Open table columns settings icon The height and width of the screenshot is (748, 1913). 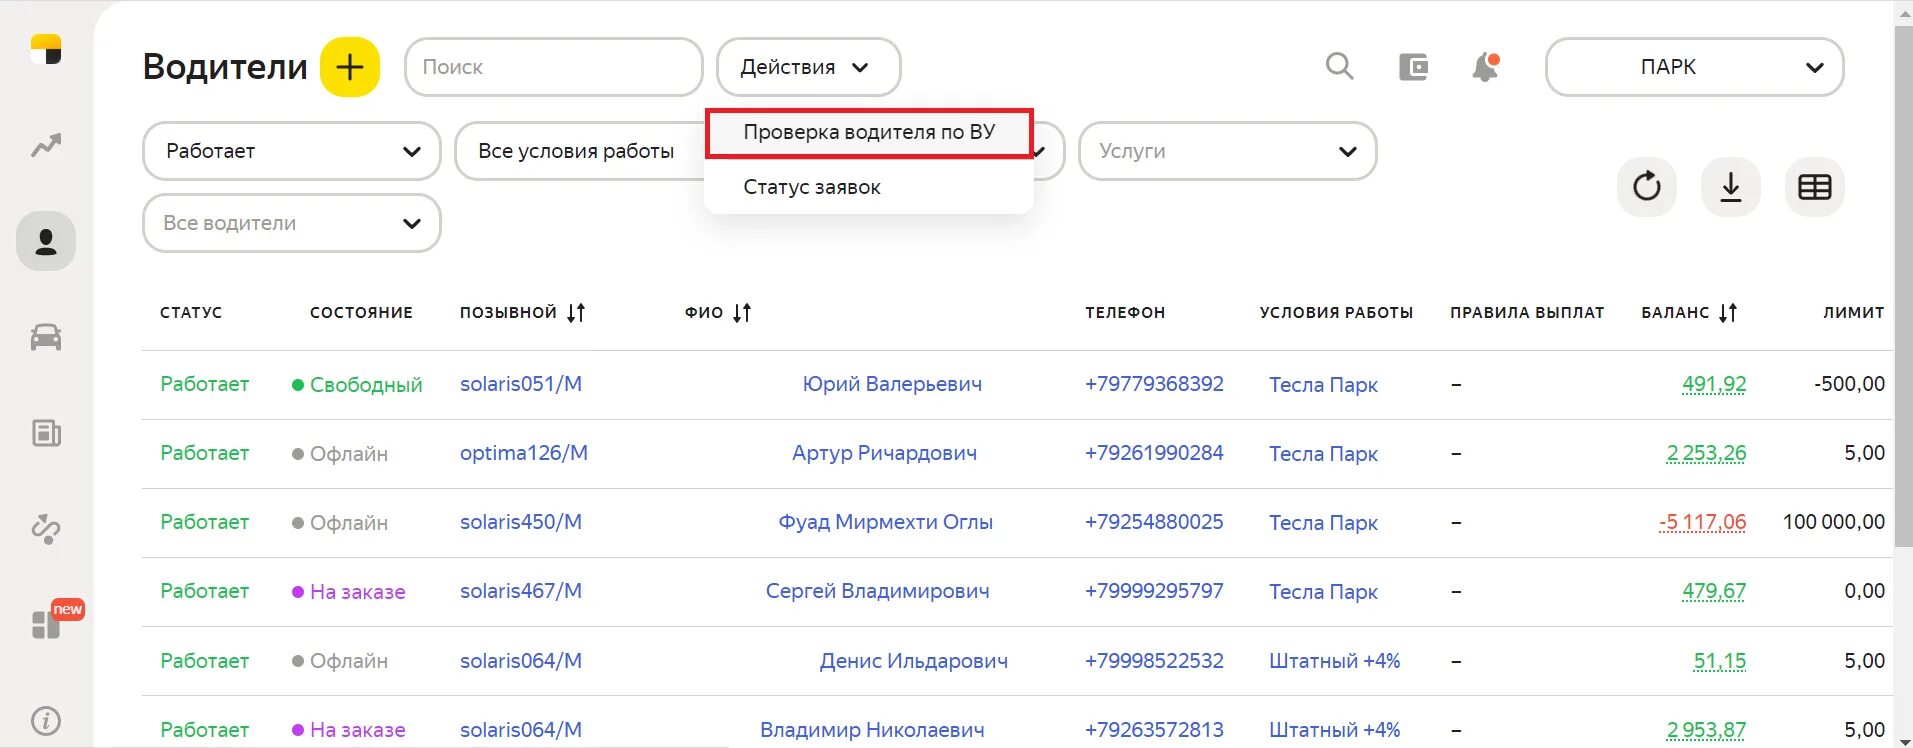[x=1815, y=187]
